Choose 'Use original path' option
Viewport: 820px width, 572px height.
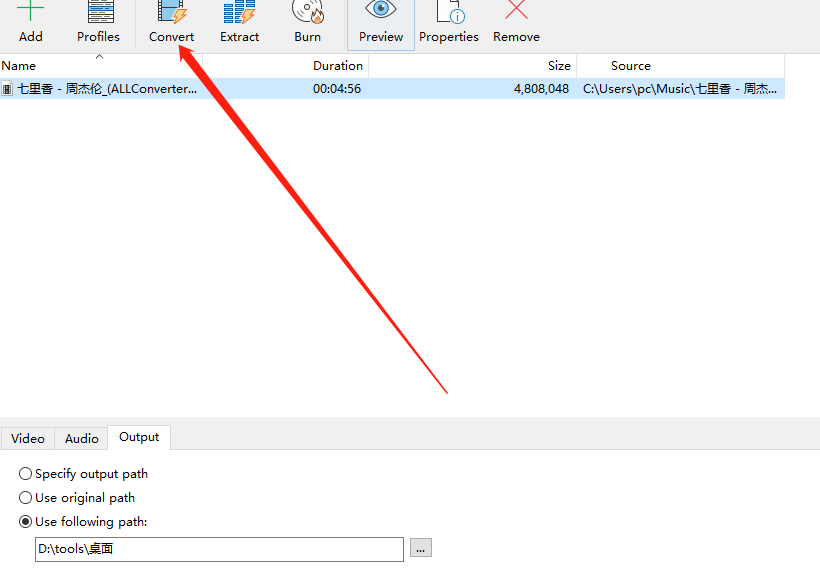[25, 498]
